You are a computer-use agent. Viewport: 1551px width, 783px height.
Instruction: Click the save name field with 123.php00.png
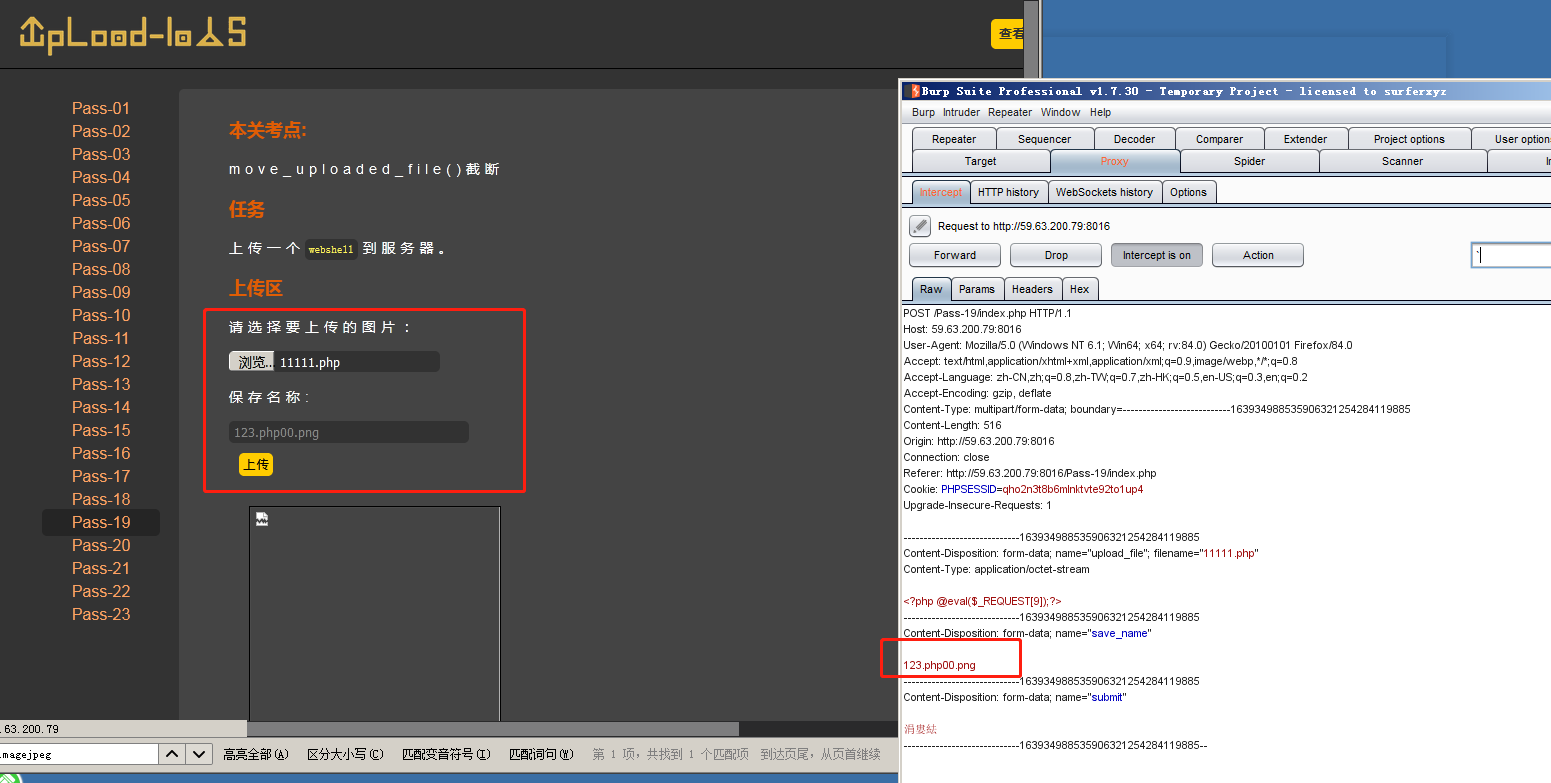click(348, 432)
